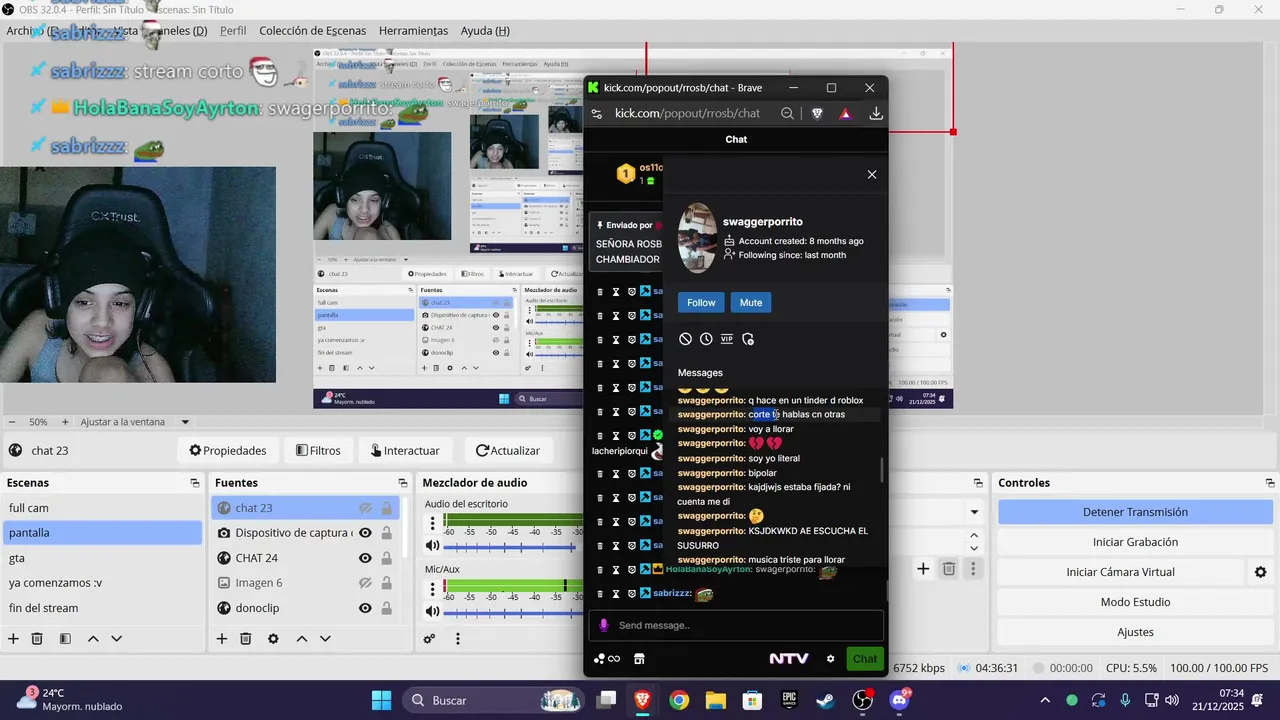Open the Herramientas menu
Image resolution: width=1280 pixels, height=720 pixels.
(413, 31)
